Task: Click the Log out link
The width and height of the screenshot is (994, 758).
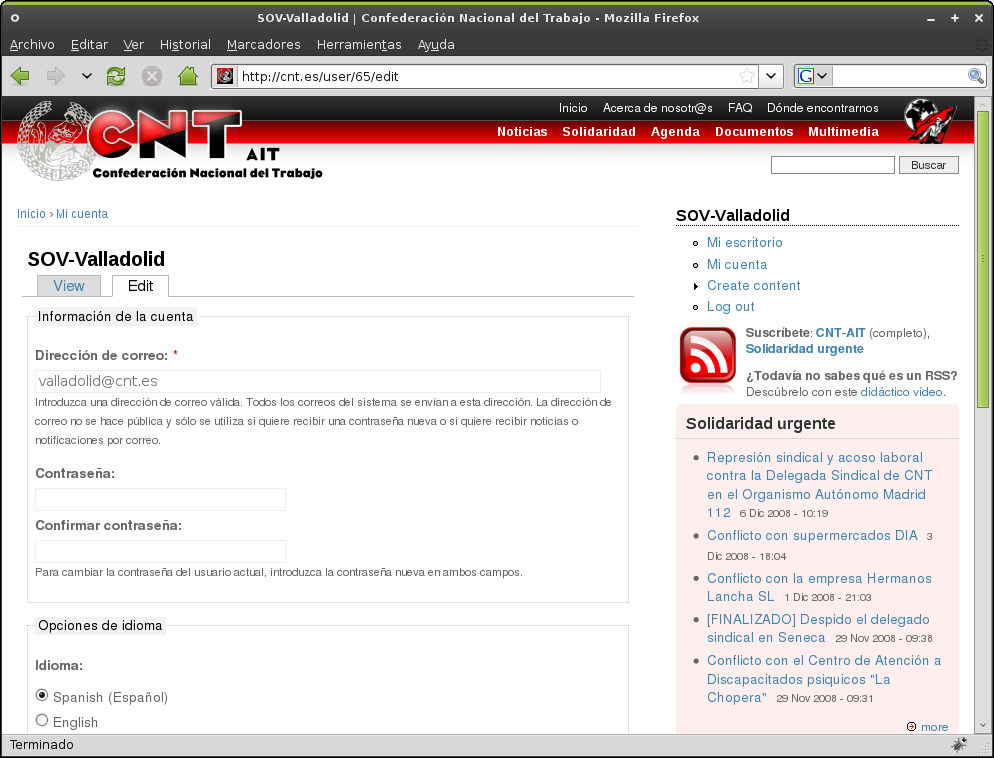Action: pyautogui.click(x=731, y=307)
